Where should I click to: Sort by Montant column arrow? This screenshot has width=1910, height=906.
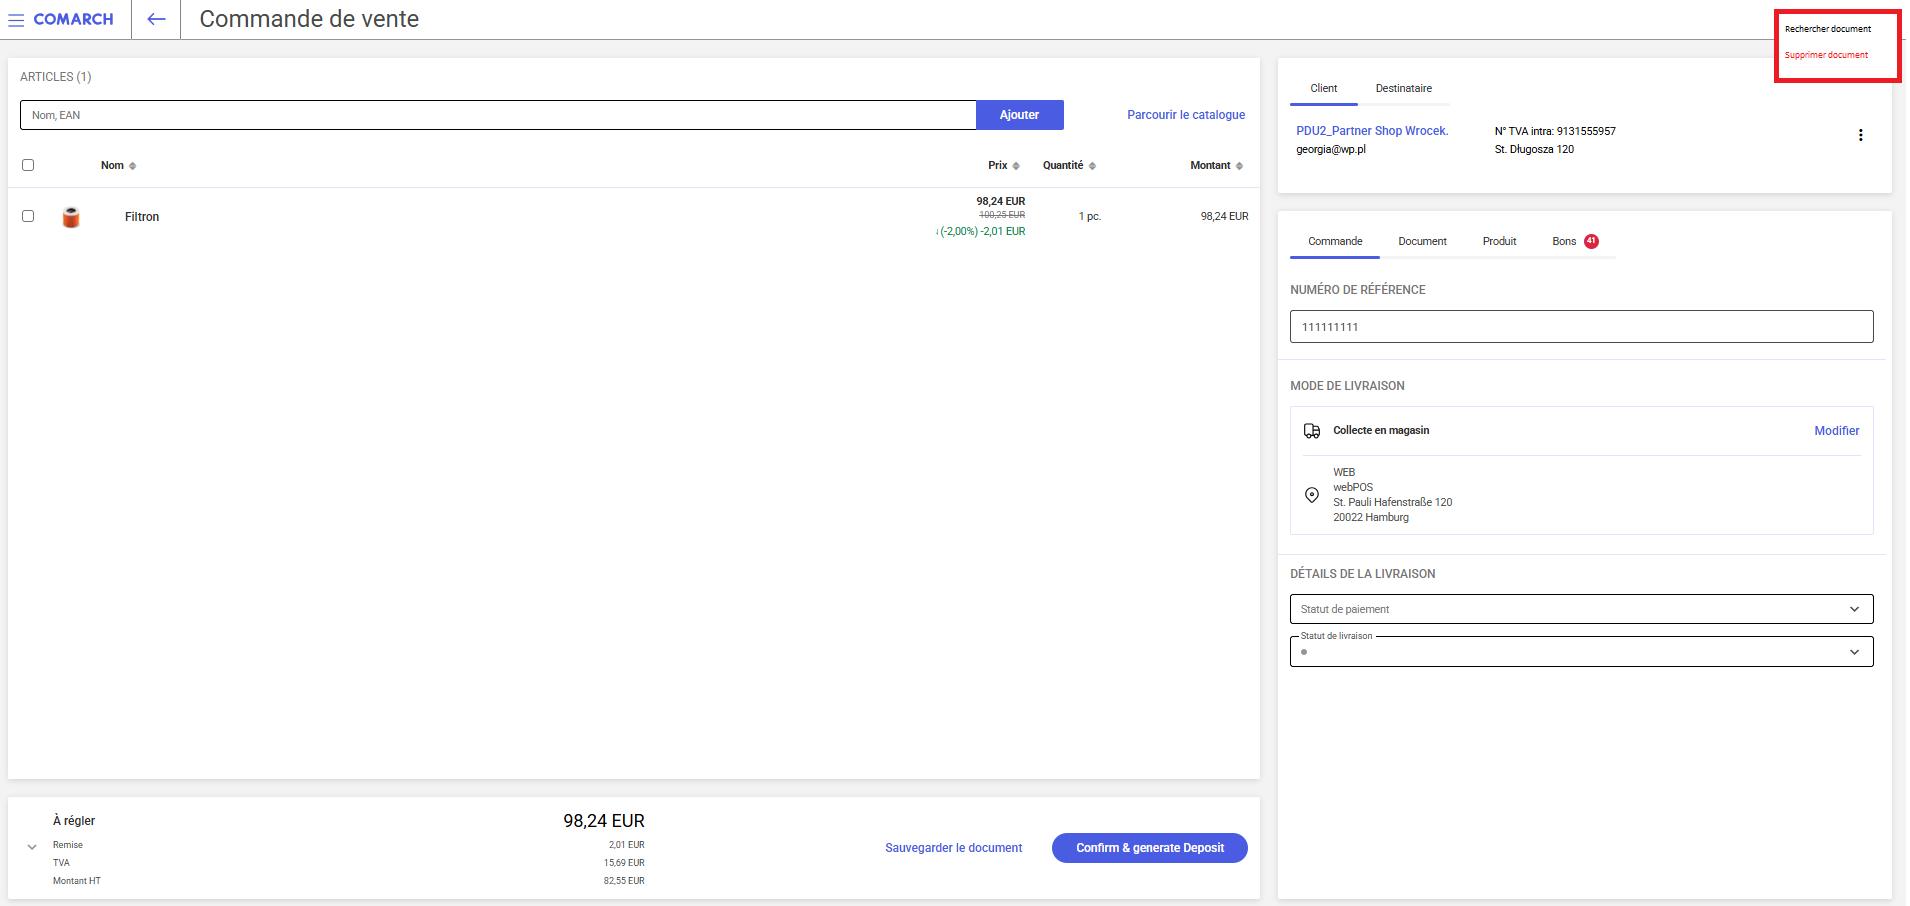tap(1239, 166)
